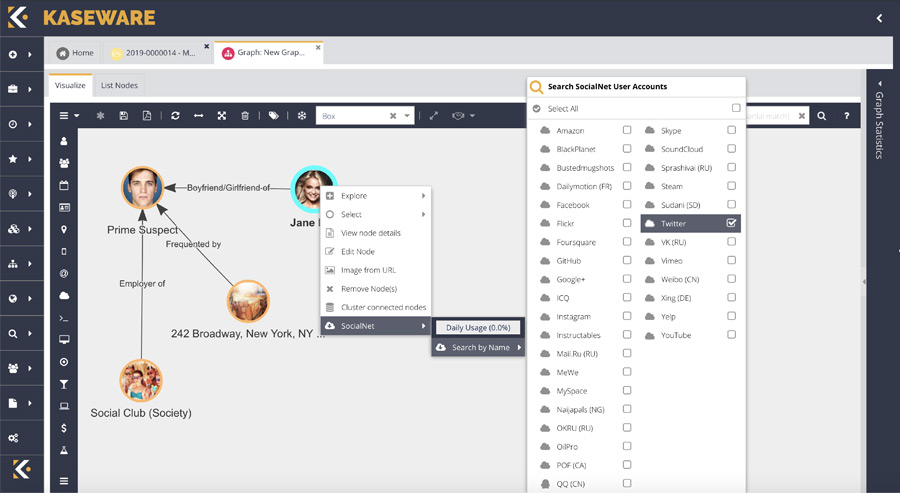Select the monitor node icon
This screenshot has width=900, height=493.
tap(64, 340)
